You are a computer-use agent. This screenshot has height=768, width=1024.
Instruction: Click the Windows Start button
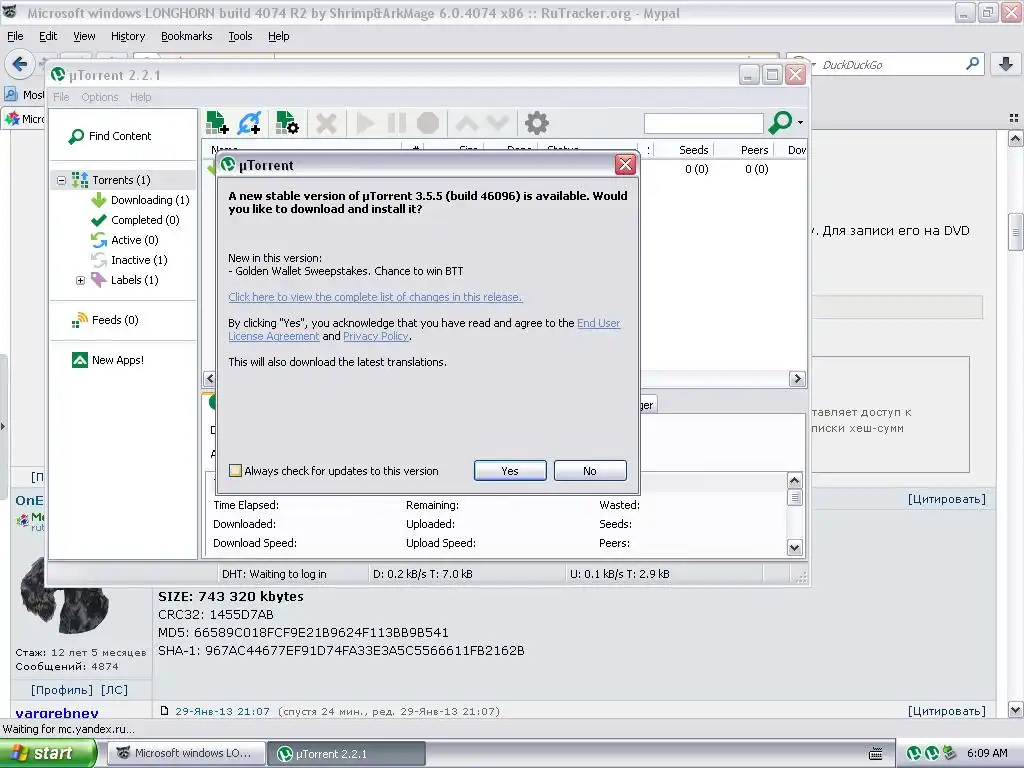[x=48, y=754]
